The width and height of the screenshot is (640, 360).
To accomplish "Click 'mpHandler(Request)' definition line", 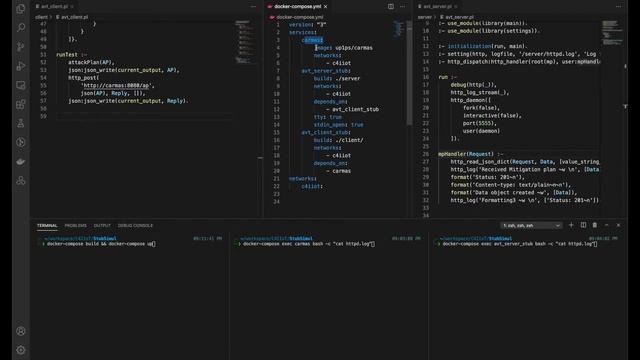I will 471,154.
